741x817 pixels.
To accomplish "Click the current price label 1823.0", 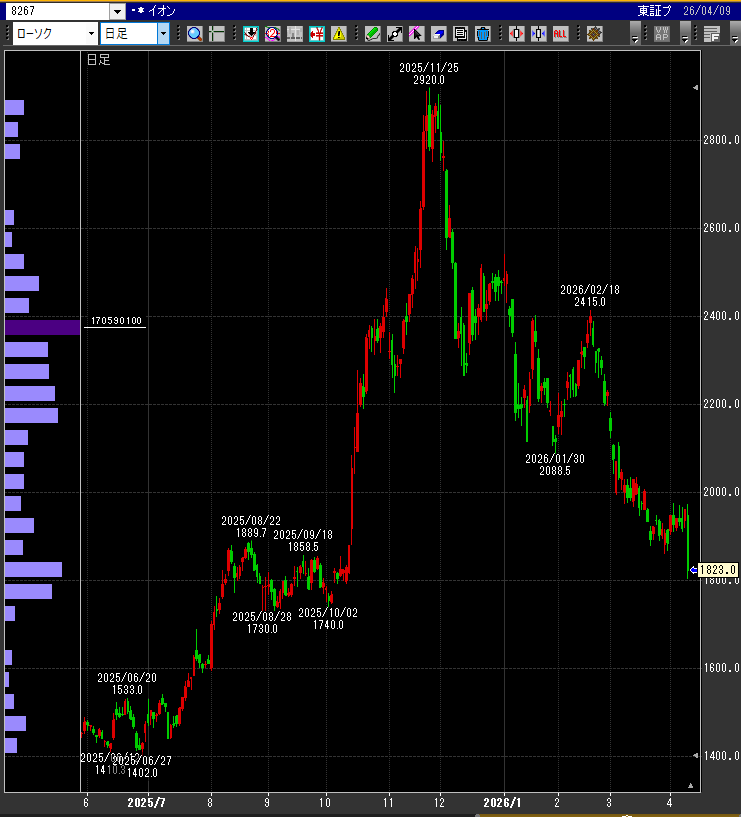I will click(x=718, y=570).
